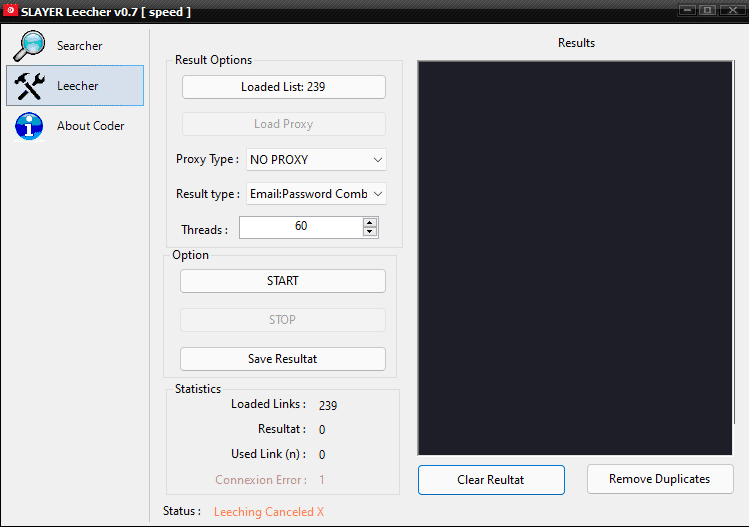Click the Connexion Error label
This screenshot has width=749, height=527.
261,480
